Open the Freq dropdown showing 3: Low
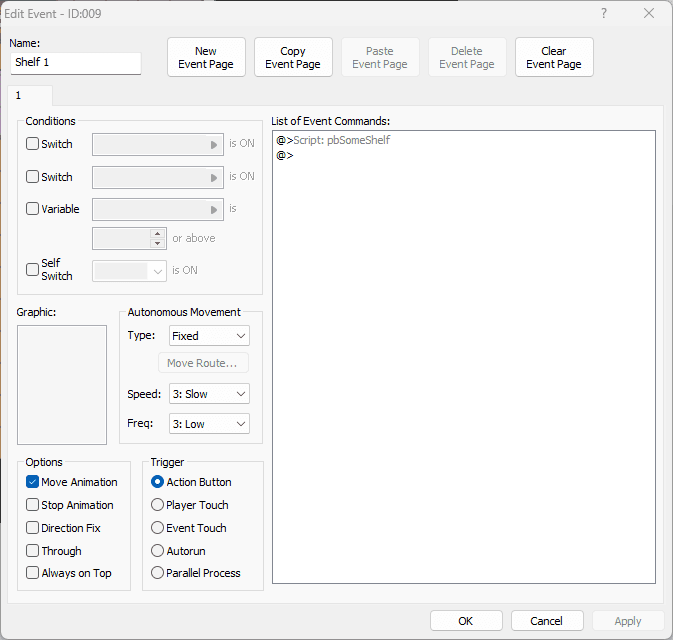The width and height of the screenshot is (673, 640). pos(209,424)
